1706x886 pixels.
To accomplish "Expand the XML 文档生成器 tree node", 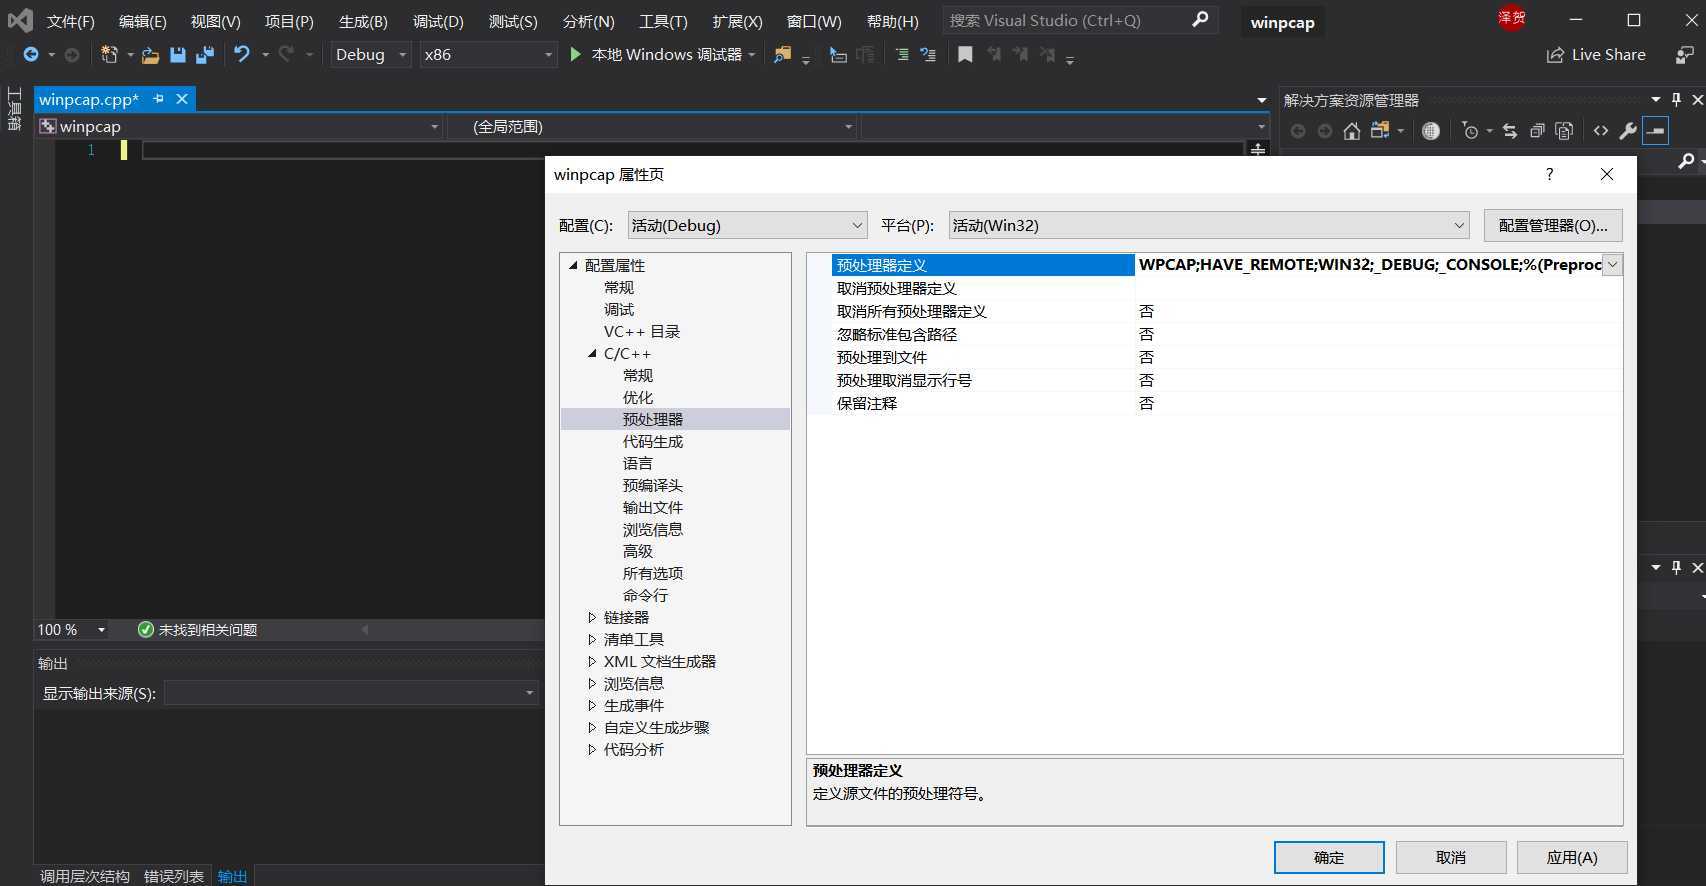I will [592, 662].
